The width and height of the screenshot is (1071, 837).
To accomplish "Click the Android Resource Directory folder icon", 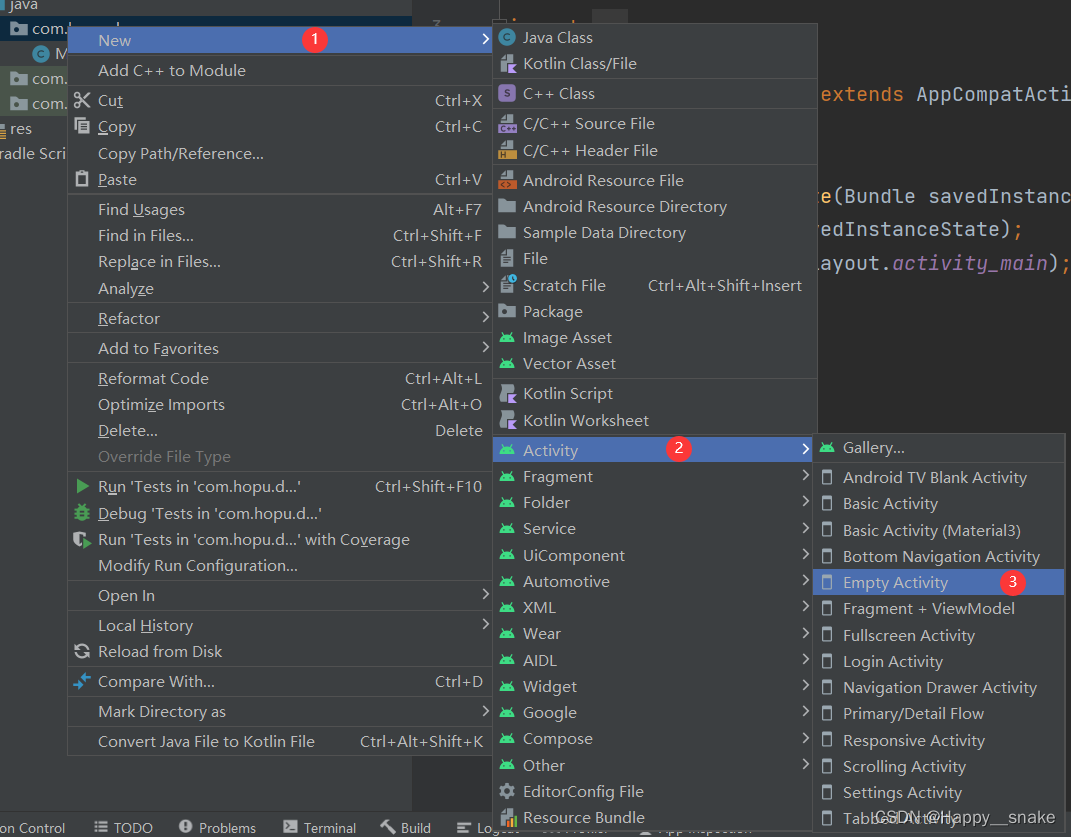I will [x=507, y=206].
